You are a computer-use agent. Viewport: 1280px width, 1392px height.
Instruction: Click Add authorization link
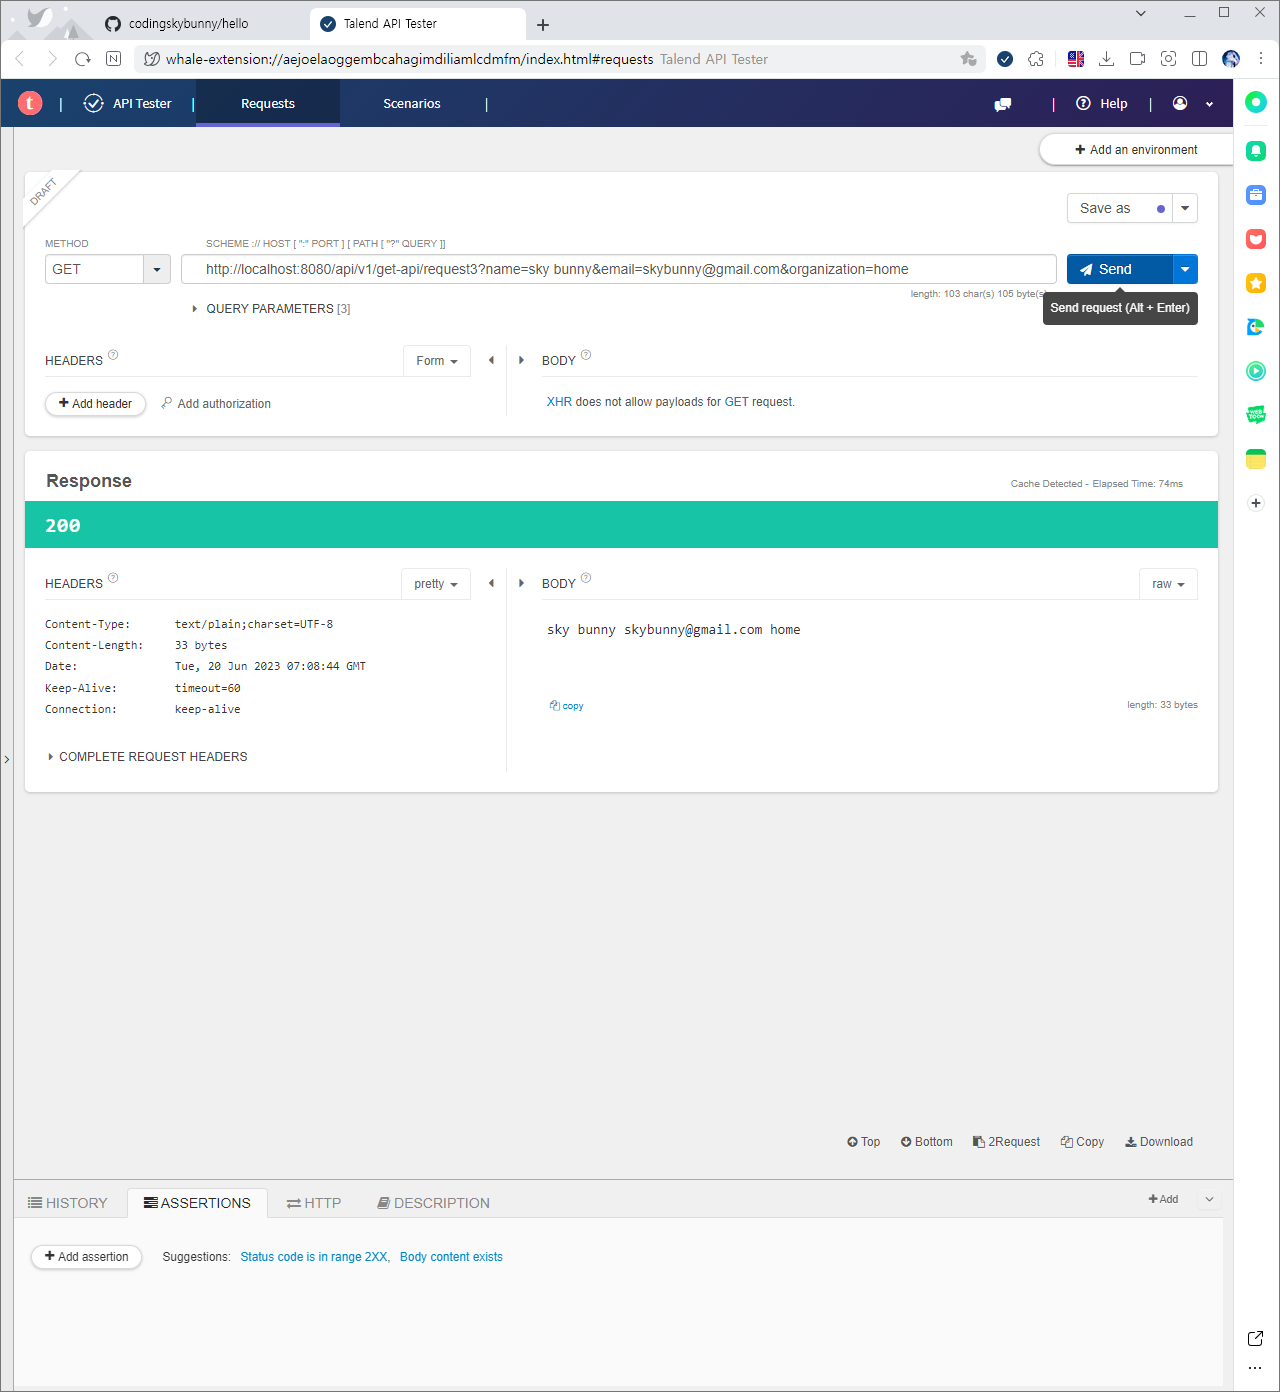(x=216, y=404)
